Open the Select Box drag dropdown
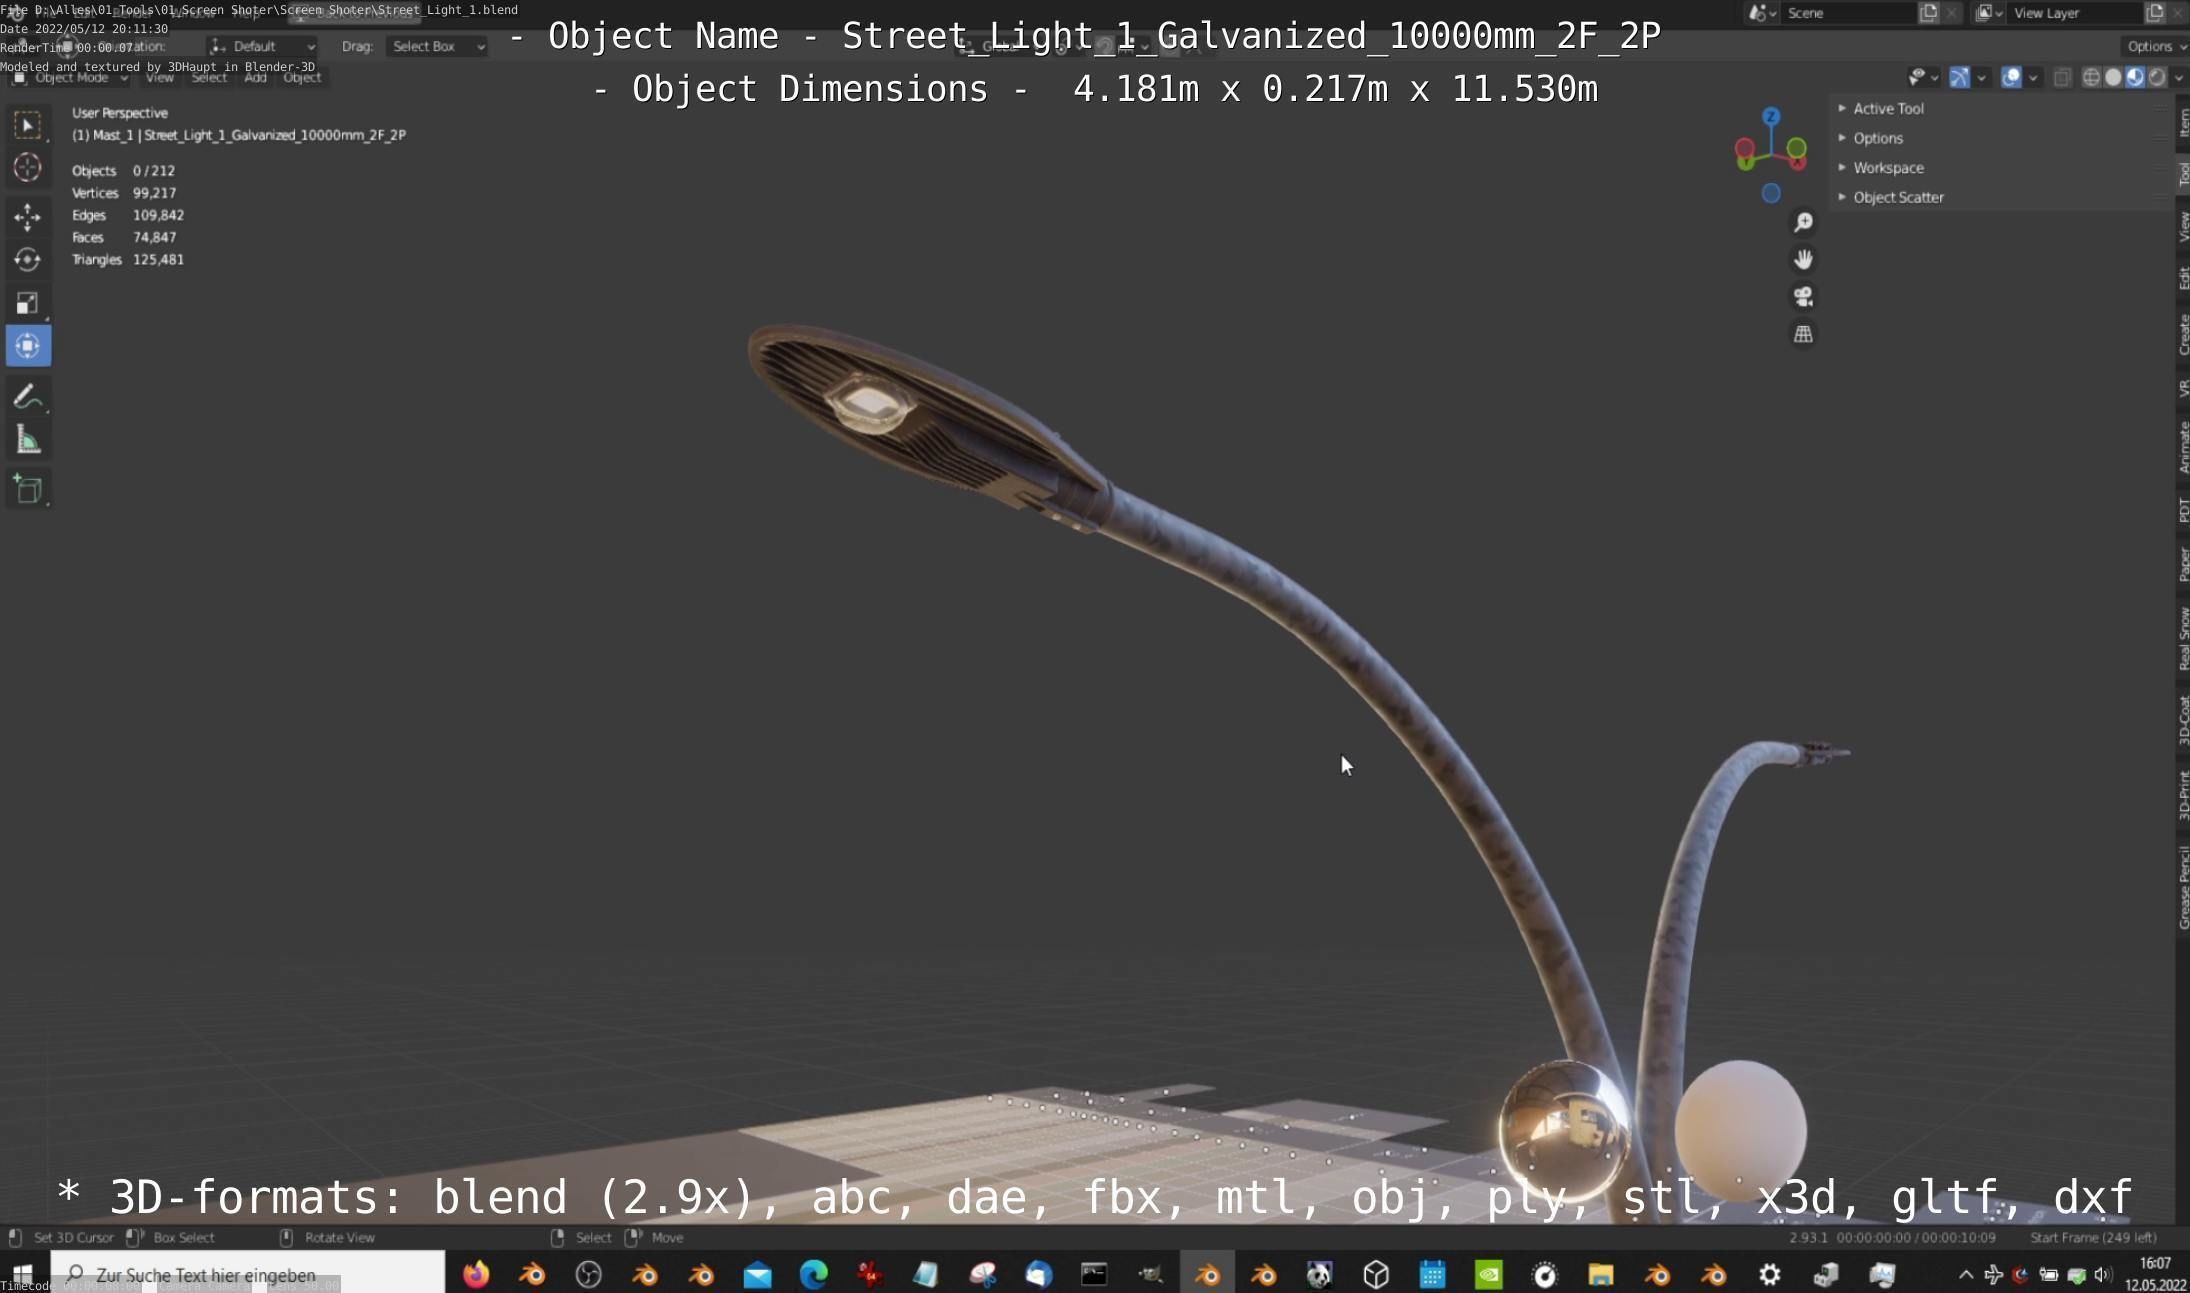Viewport: 2190px width, 1293px height. 437,46
